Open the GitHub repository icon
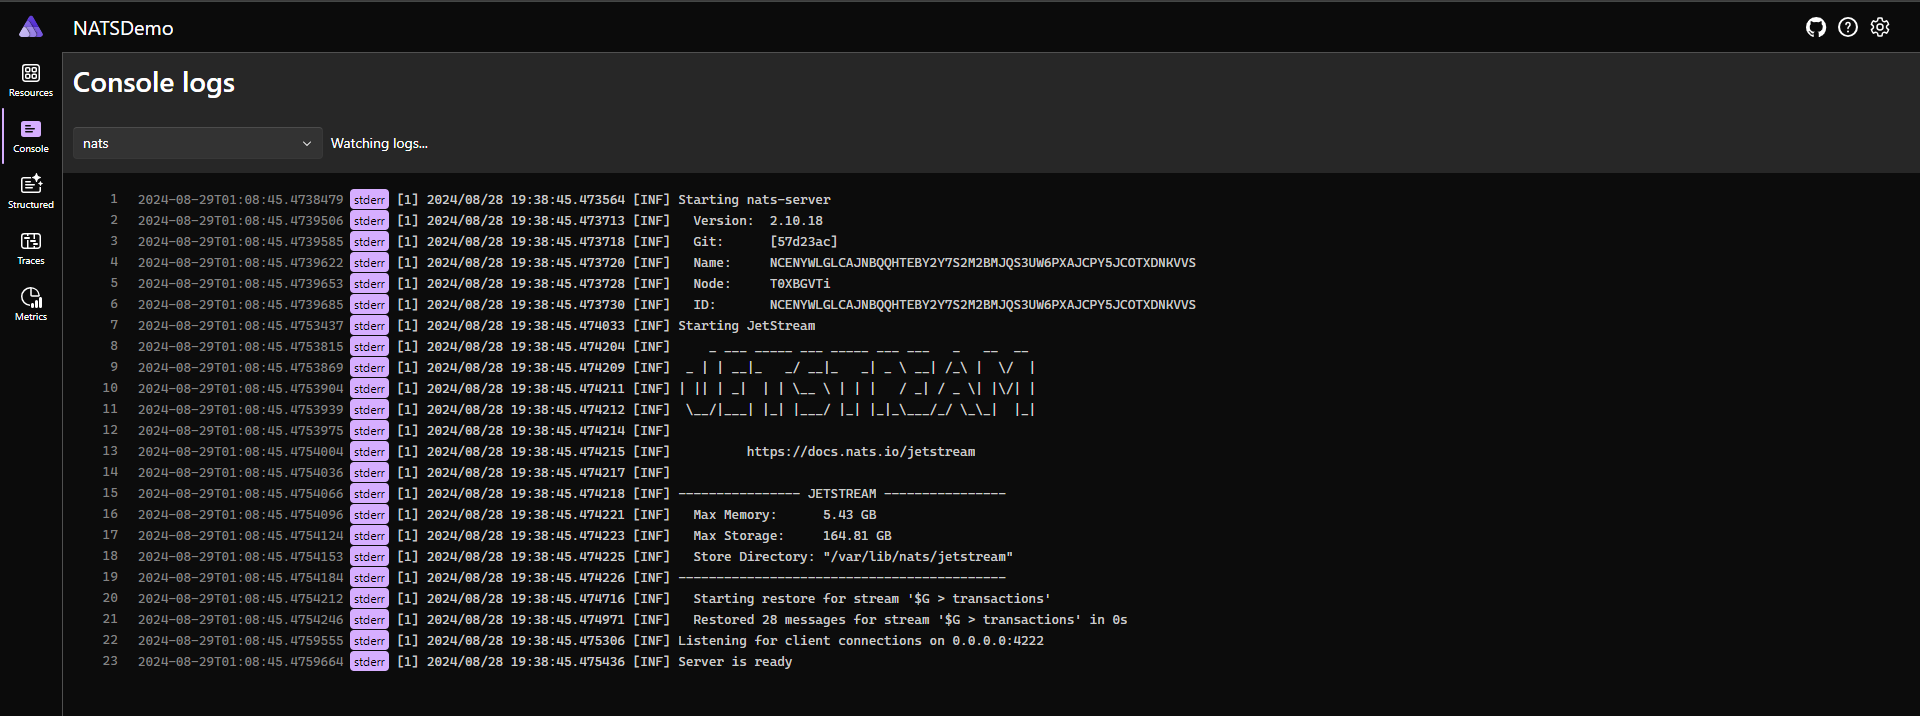 coord(1816,27)
